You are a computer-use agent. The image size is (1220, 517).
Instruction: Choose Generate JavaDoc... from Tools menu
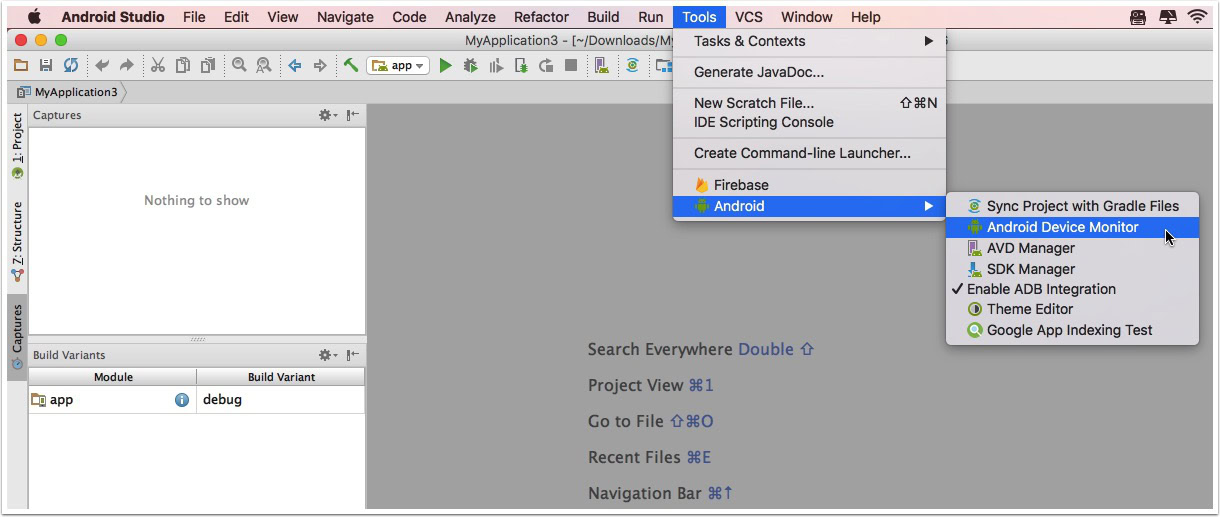[x=809, y=73]
